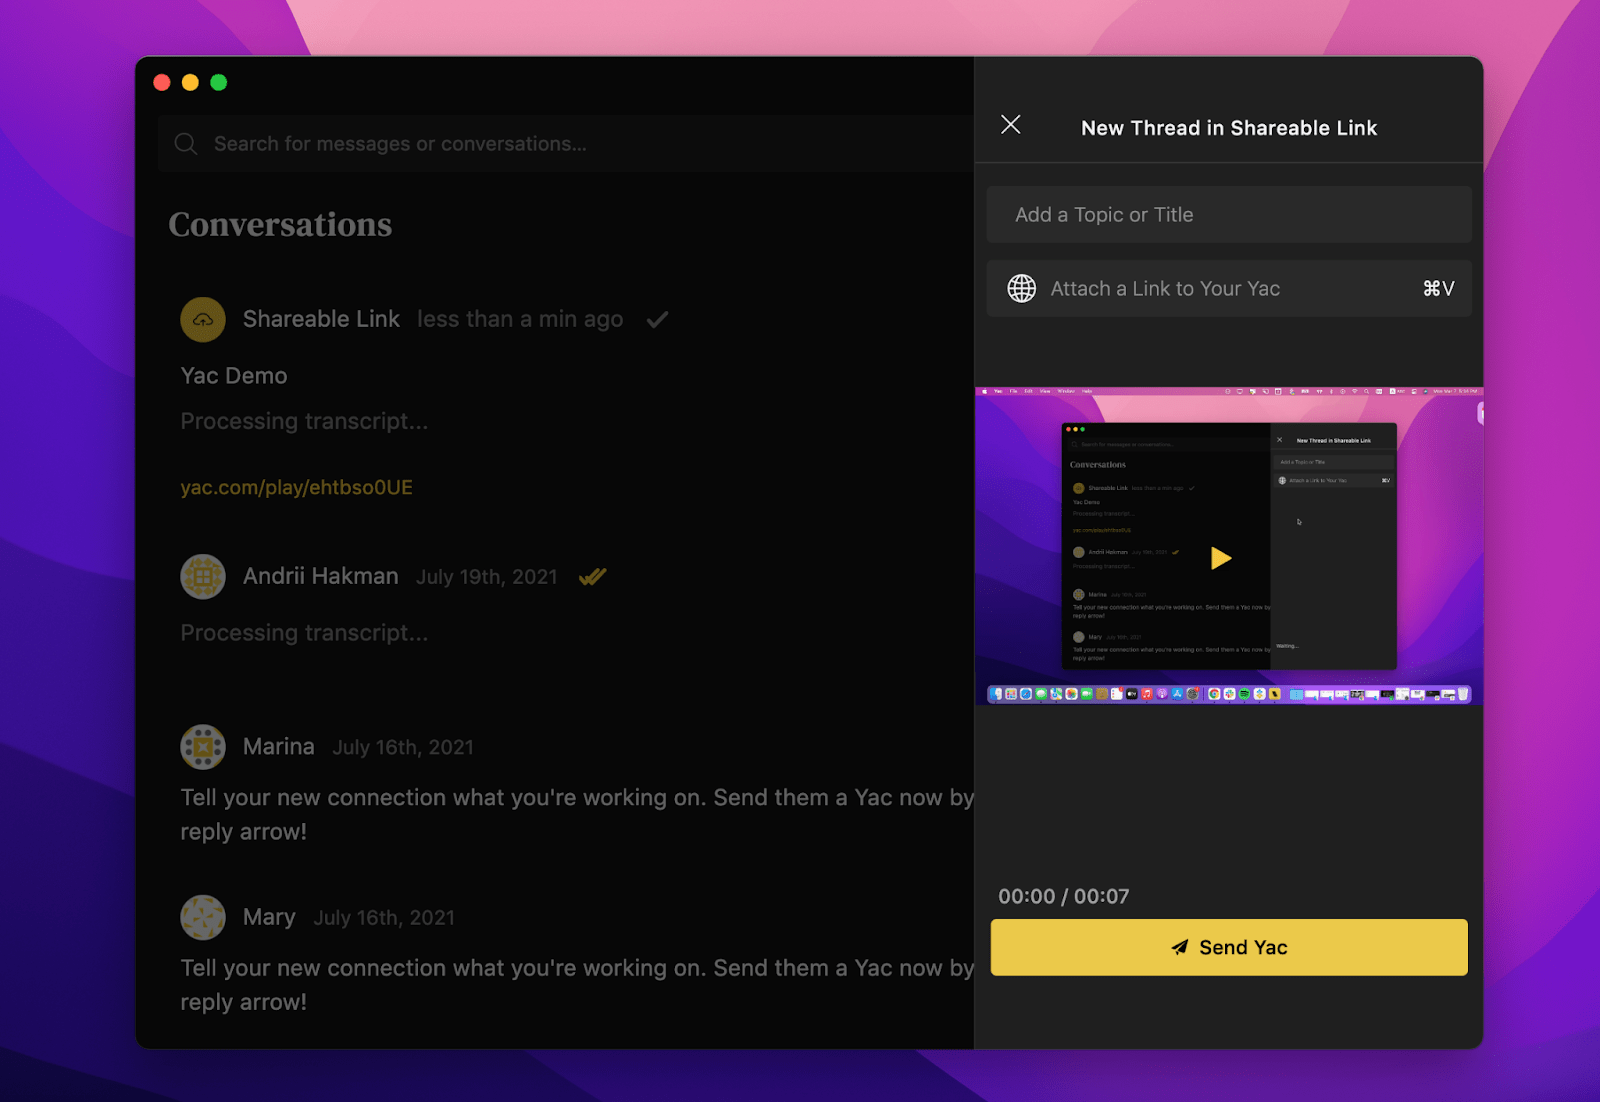Screen dimensions: 1600x1102
Task: Click Marina's July 16th, 2021 date
Action: point(403,747)
